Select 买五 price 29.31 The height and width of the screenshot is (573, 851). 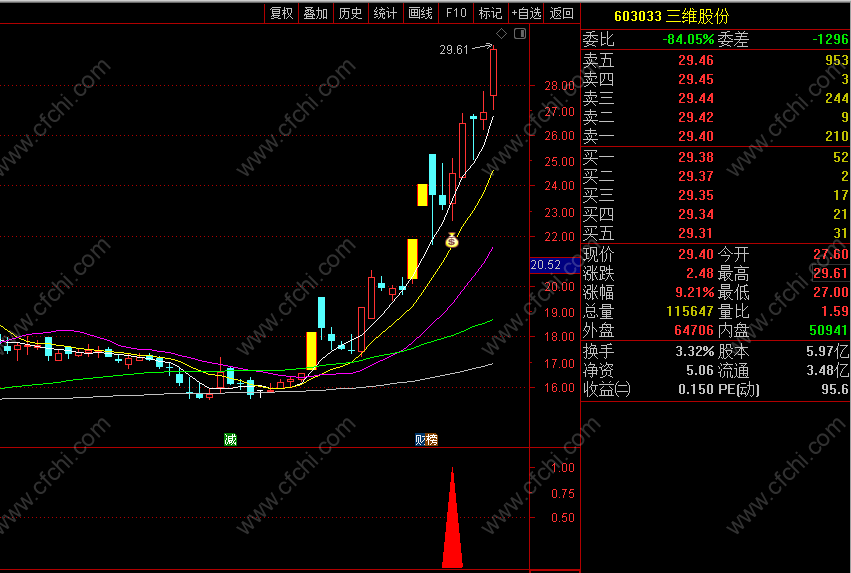coord(696,233)
